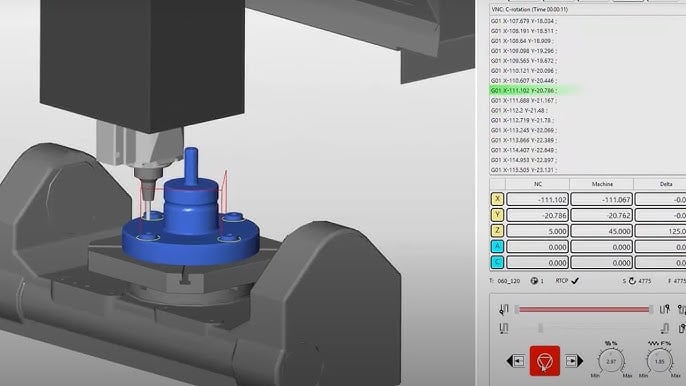Toggle the RTCP checkmark
The height and width of the screenshot is (386, 686).
tap(575, 281)
